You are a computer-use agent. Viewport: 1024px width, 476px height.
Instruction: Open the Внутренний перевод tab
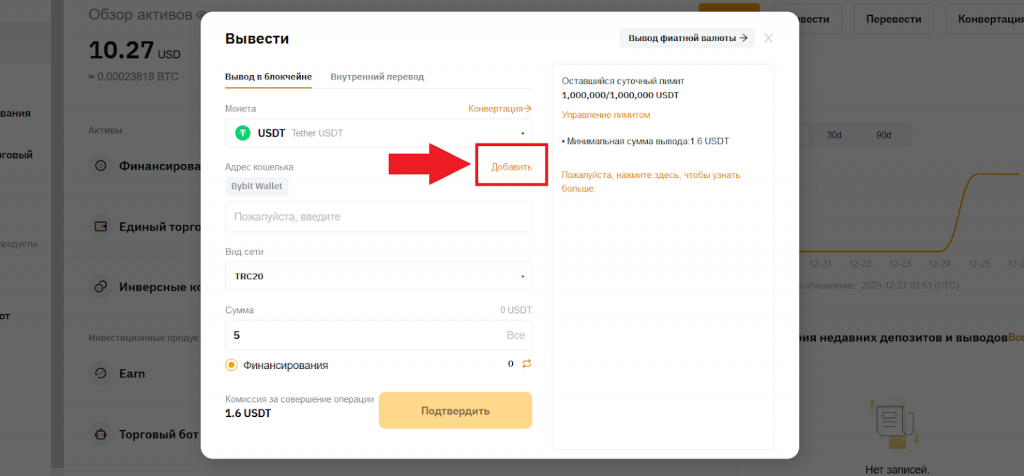(377, 76)
